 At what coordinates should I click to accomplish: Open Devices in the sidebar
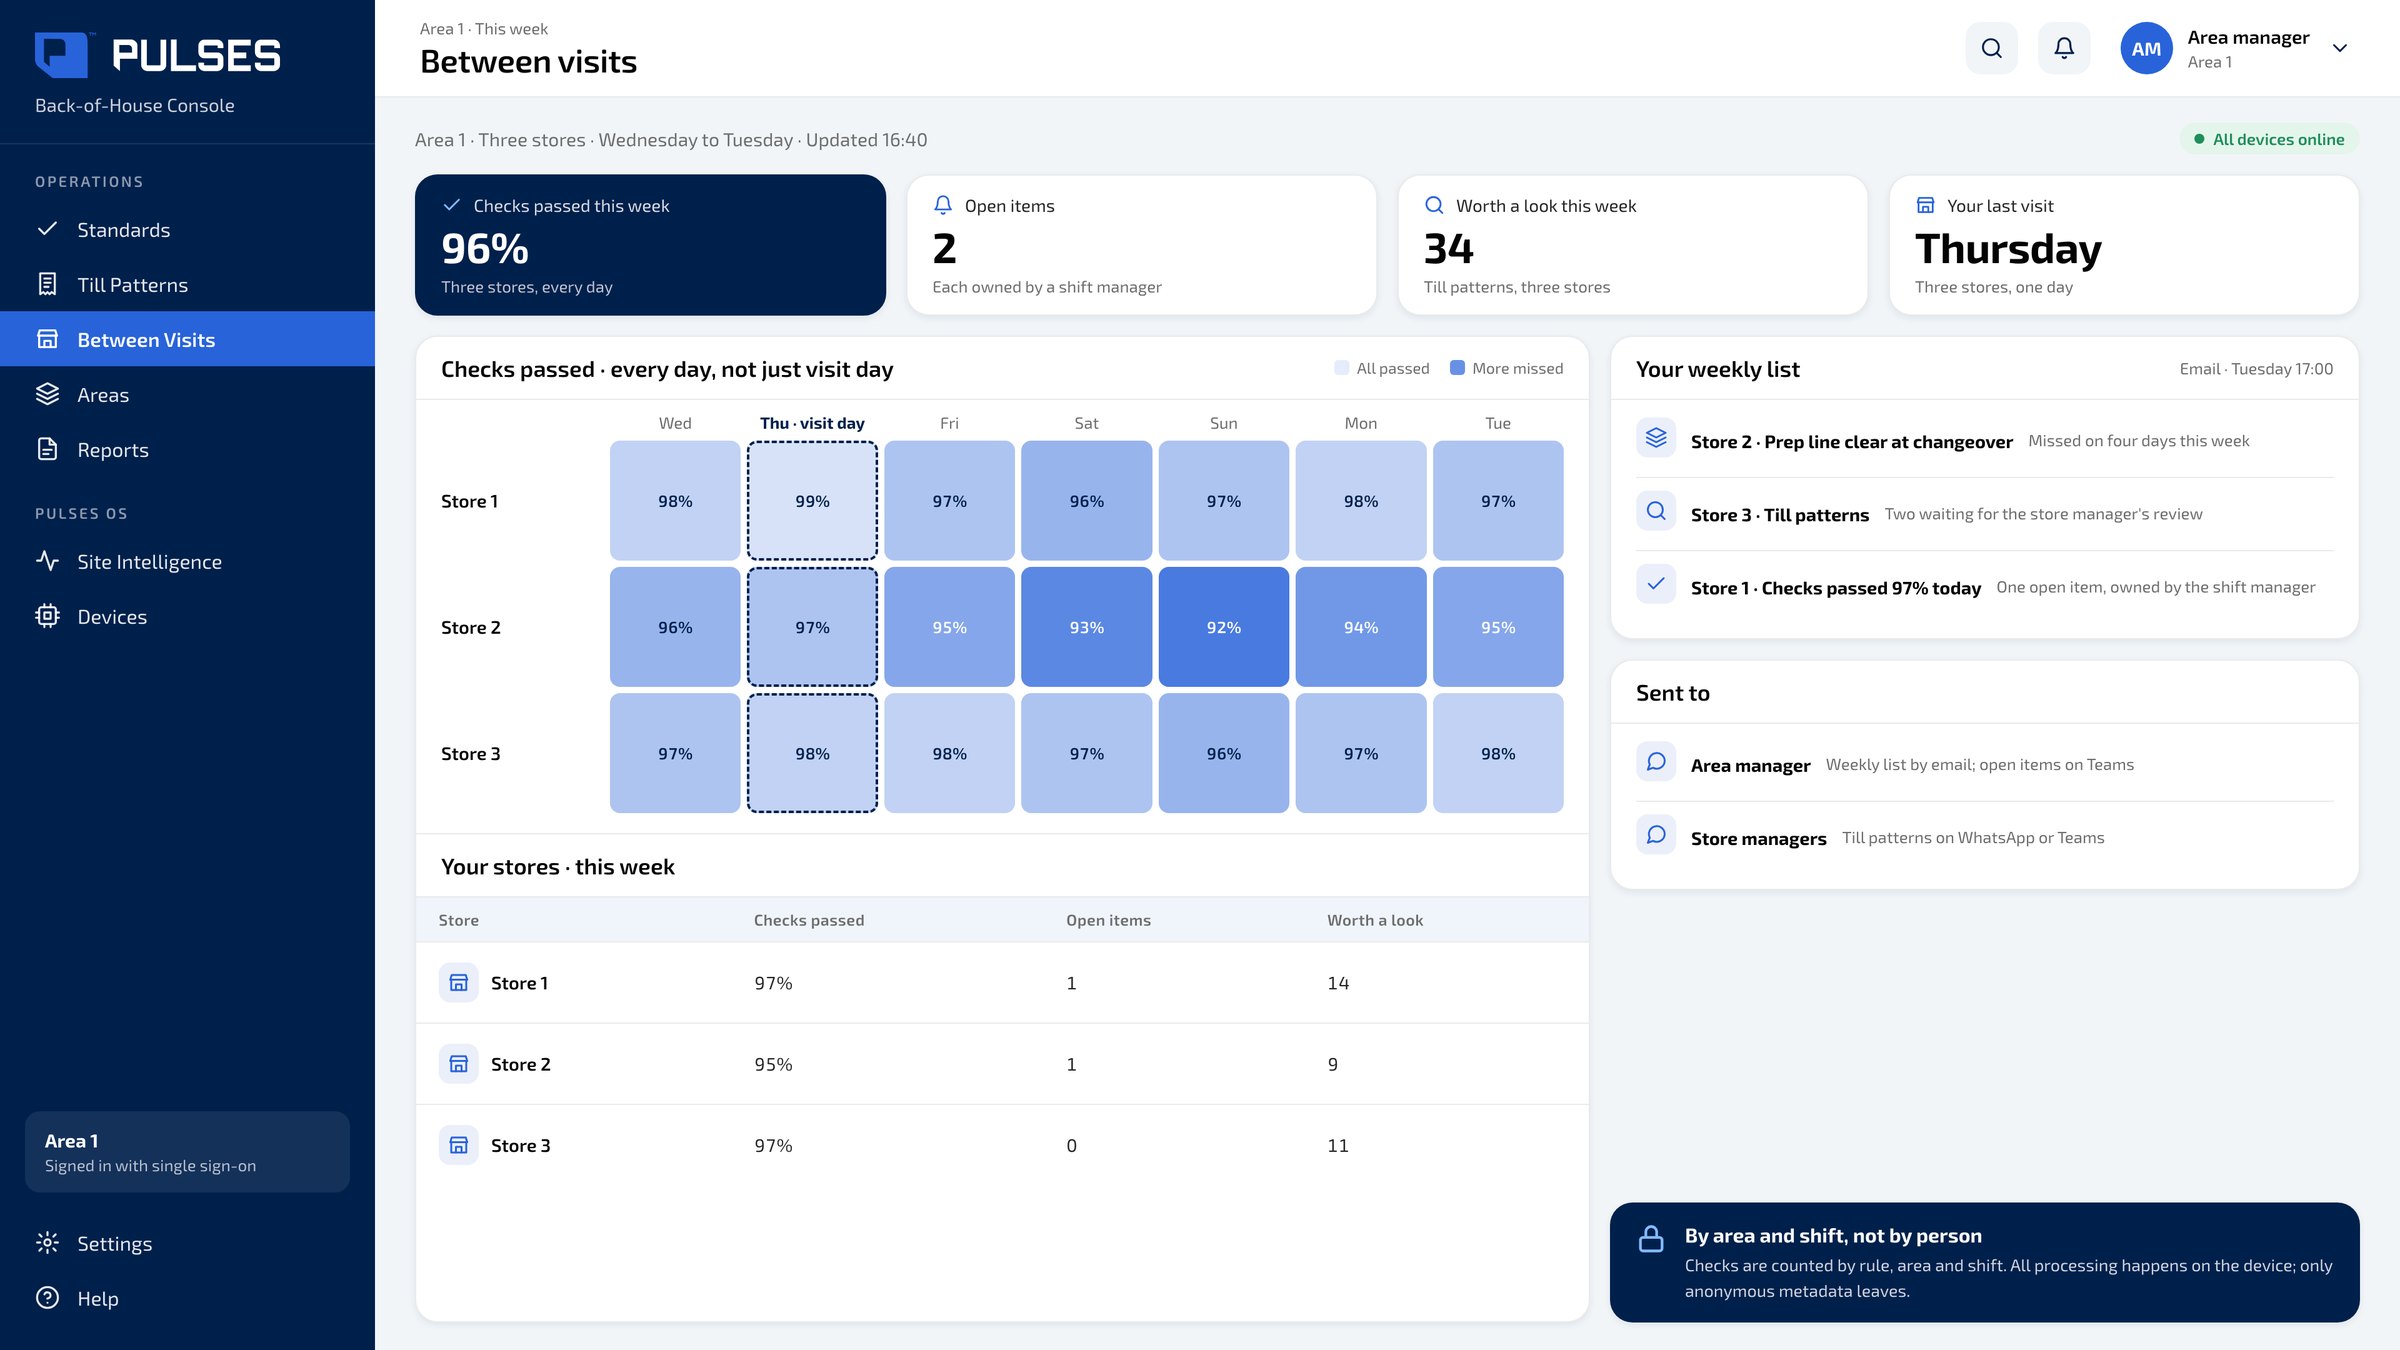tap(187, 617)
